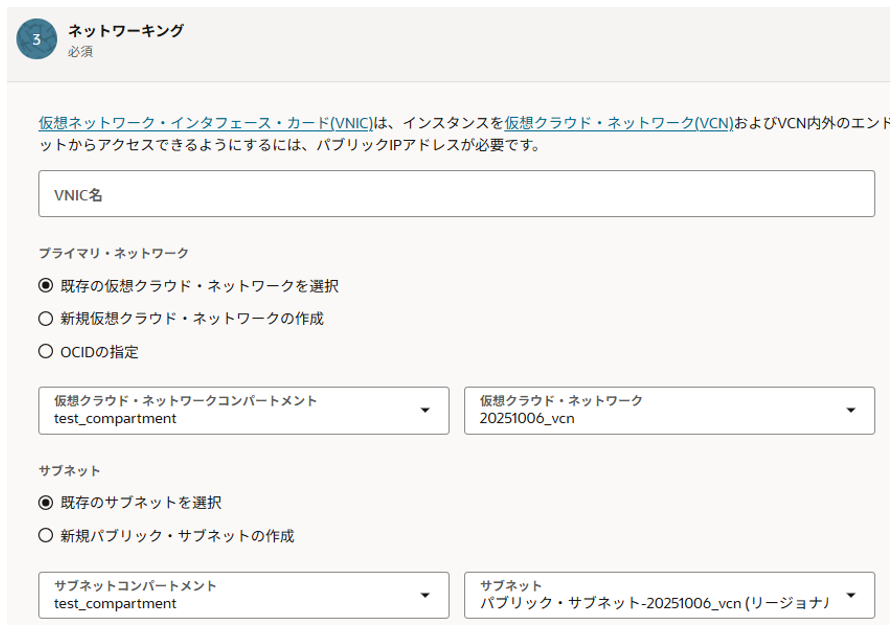This screenshot has width=892, height=627.
Task: Open the サブネットコンパートメント combo box
Action: coord(230,595)
